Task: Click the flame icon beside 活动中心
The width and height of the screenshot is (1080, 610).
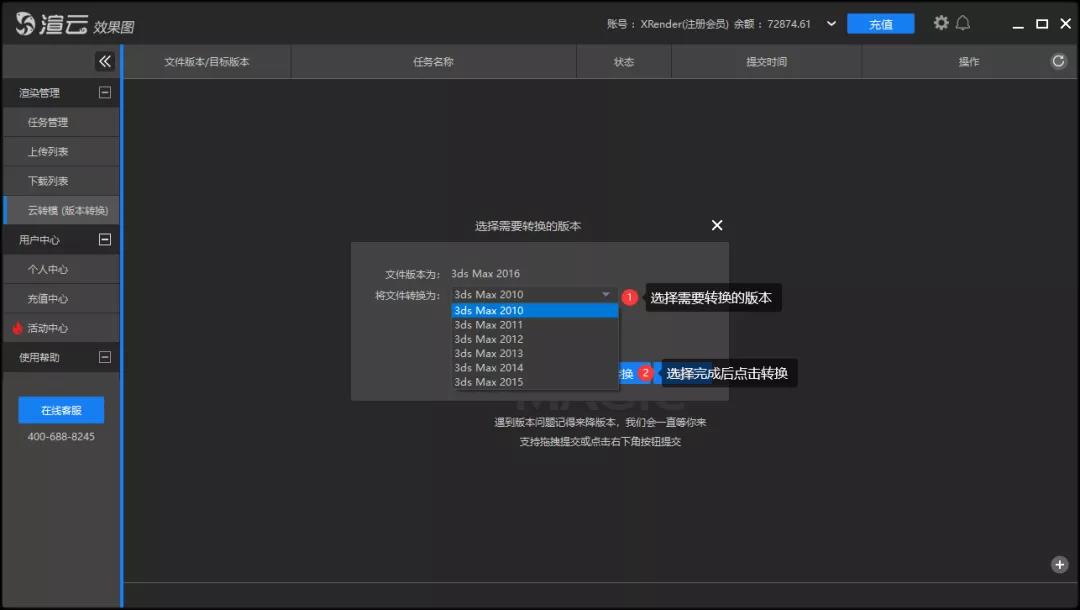Action: point(17,328)
